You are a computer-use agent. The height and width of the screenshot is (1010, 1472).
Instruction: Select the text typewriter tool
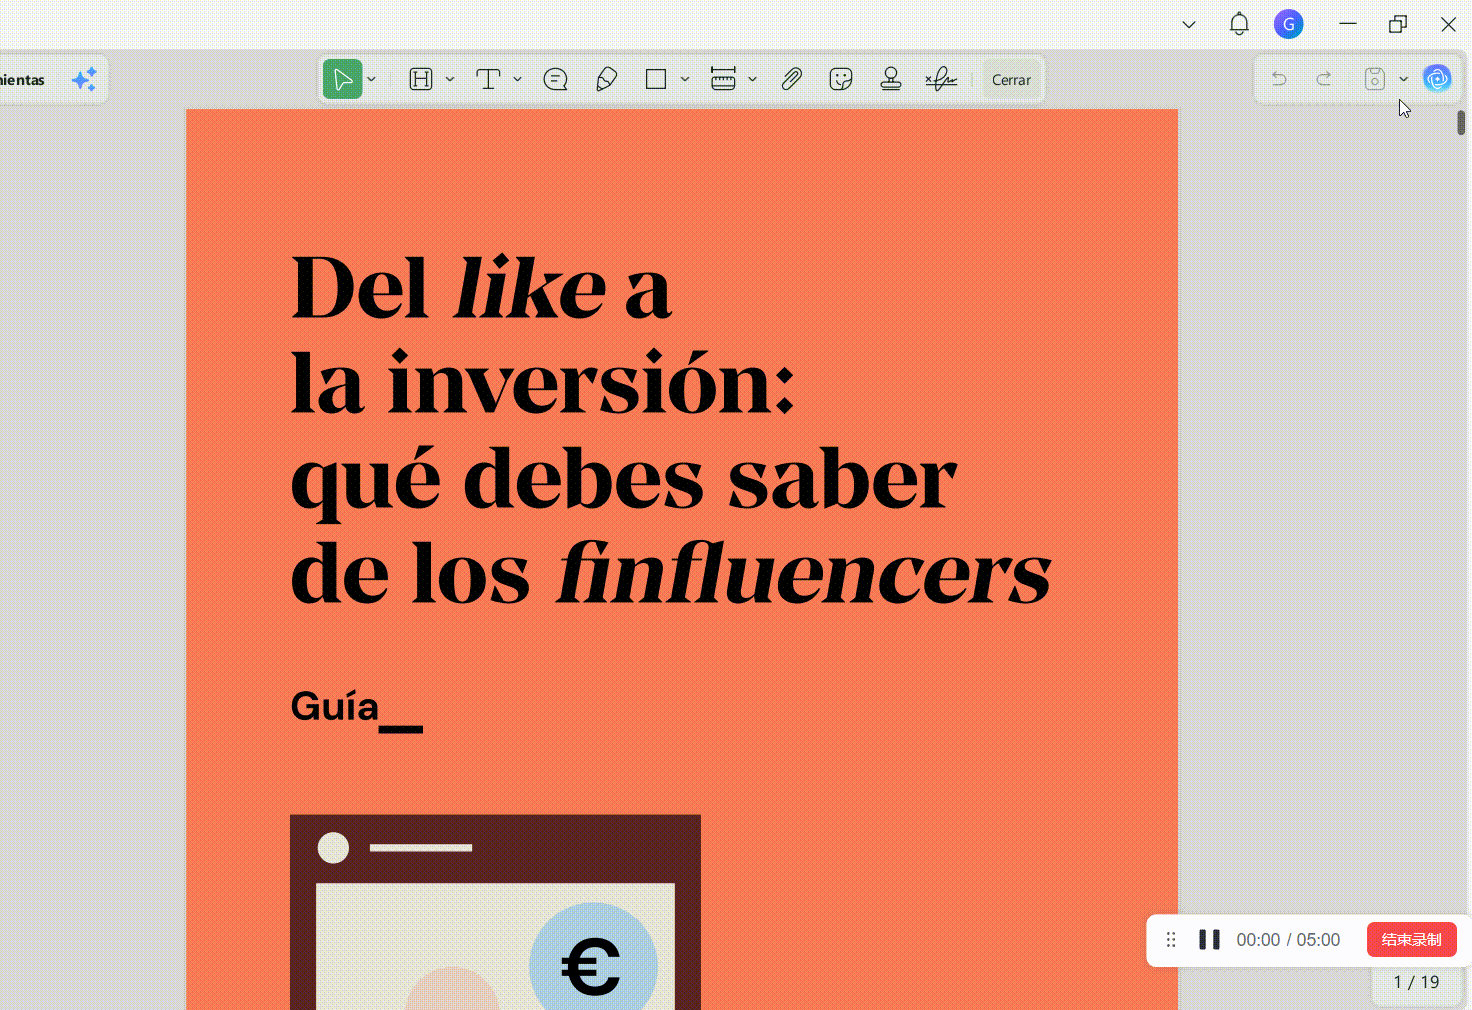click(488, 79)
